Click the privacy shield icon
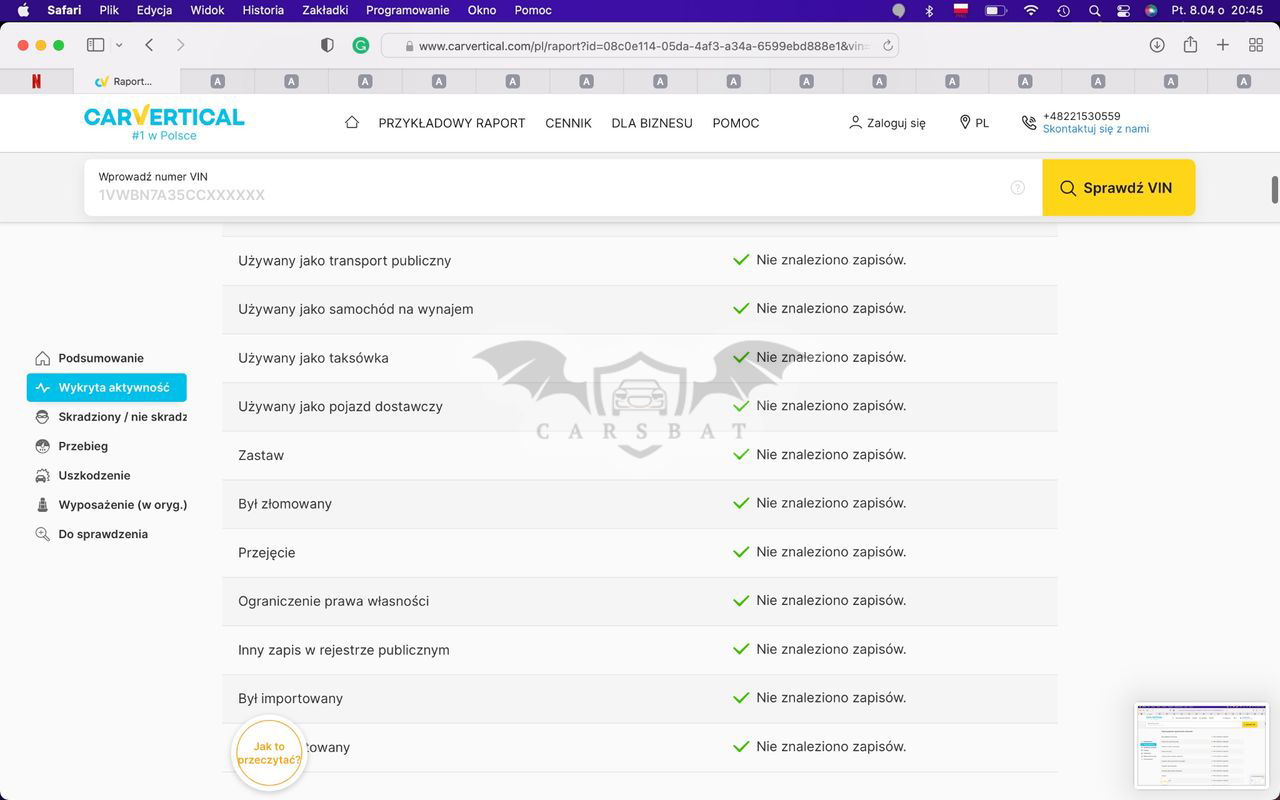1280x800 pixels. 327,45
